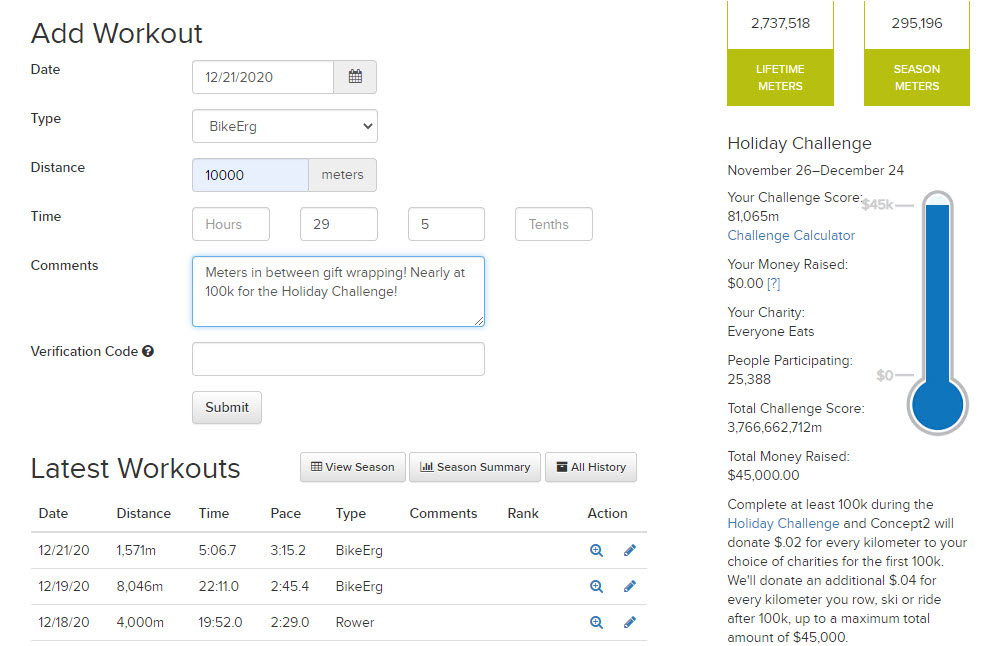Click into the Hours time field
This screenshot has height=646, width=992.
[231, 224]
